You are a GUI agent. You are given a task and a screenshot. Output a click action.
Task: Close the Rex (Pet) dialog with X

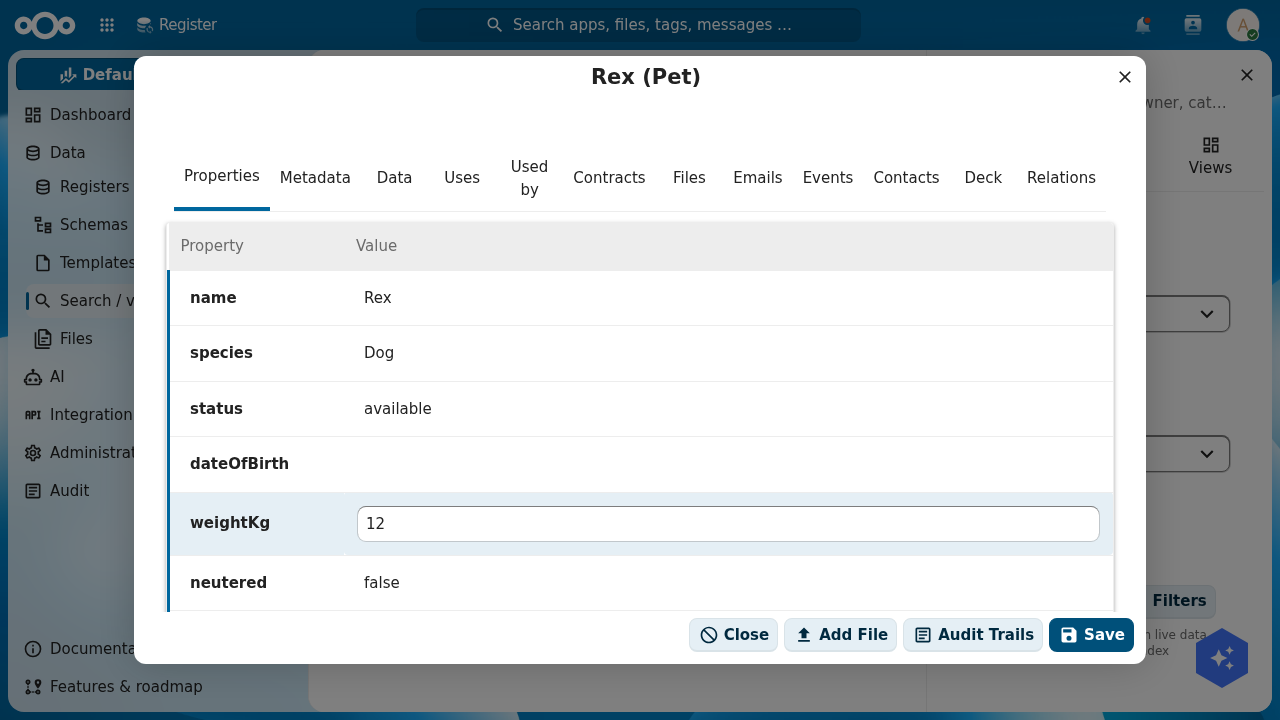[1125, 77]
